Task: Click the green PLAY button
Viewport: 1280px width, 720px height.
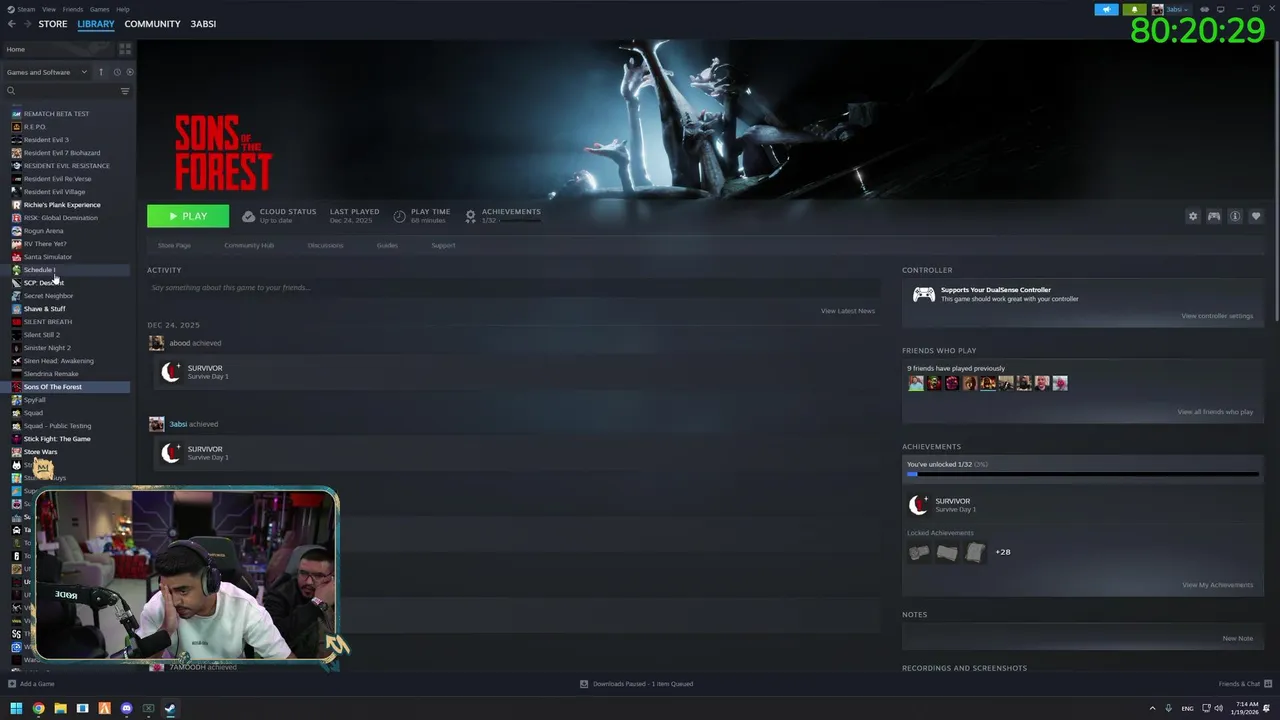Action: [188, 216]
